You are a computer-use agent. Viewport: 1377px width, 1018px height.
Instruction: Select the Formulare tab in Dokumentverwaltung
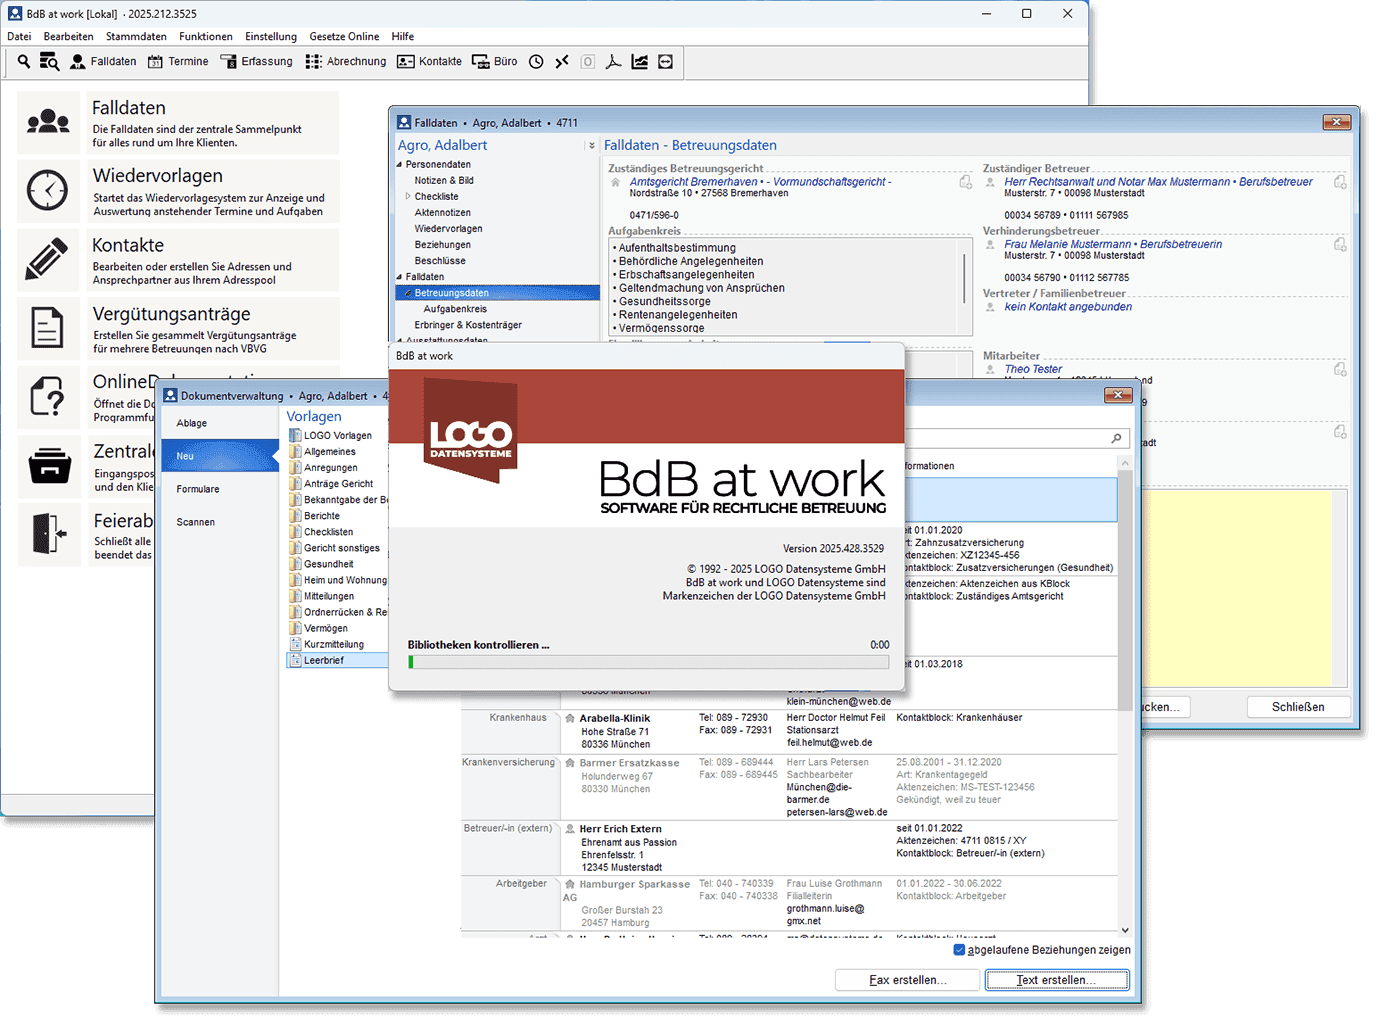[x=198, y=489]
